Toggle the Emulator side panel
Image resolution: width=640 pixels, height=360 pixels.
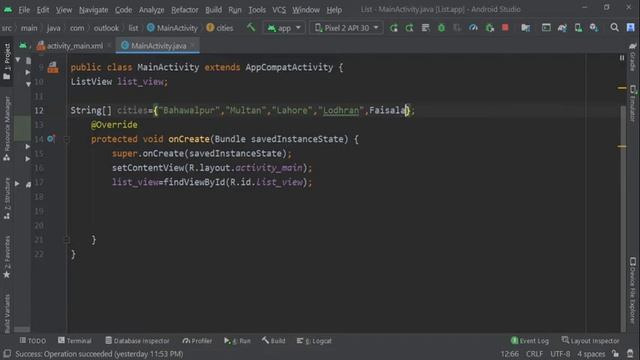click(633, 103)
